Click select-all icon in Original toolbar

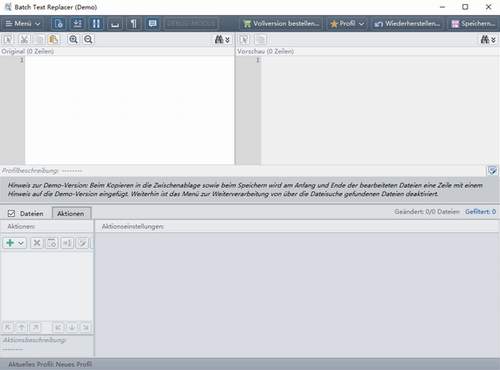pyautogui.click(x=8, y=40)
